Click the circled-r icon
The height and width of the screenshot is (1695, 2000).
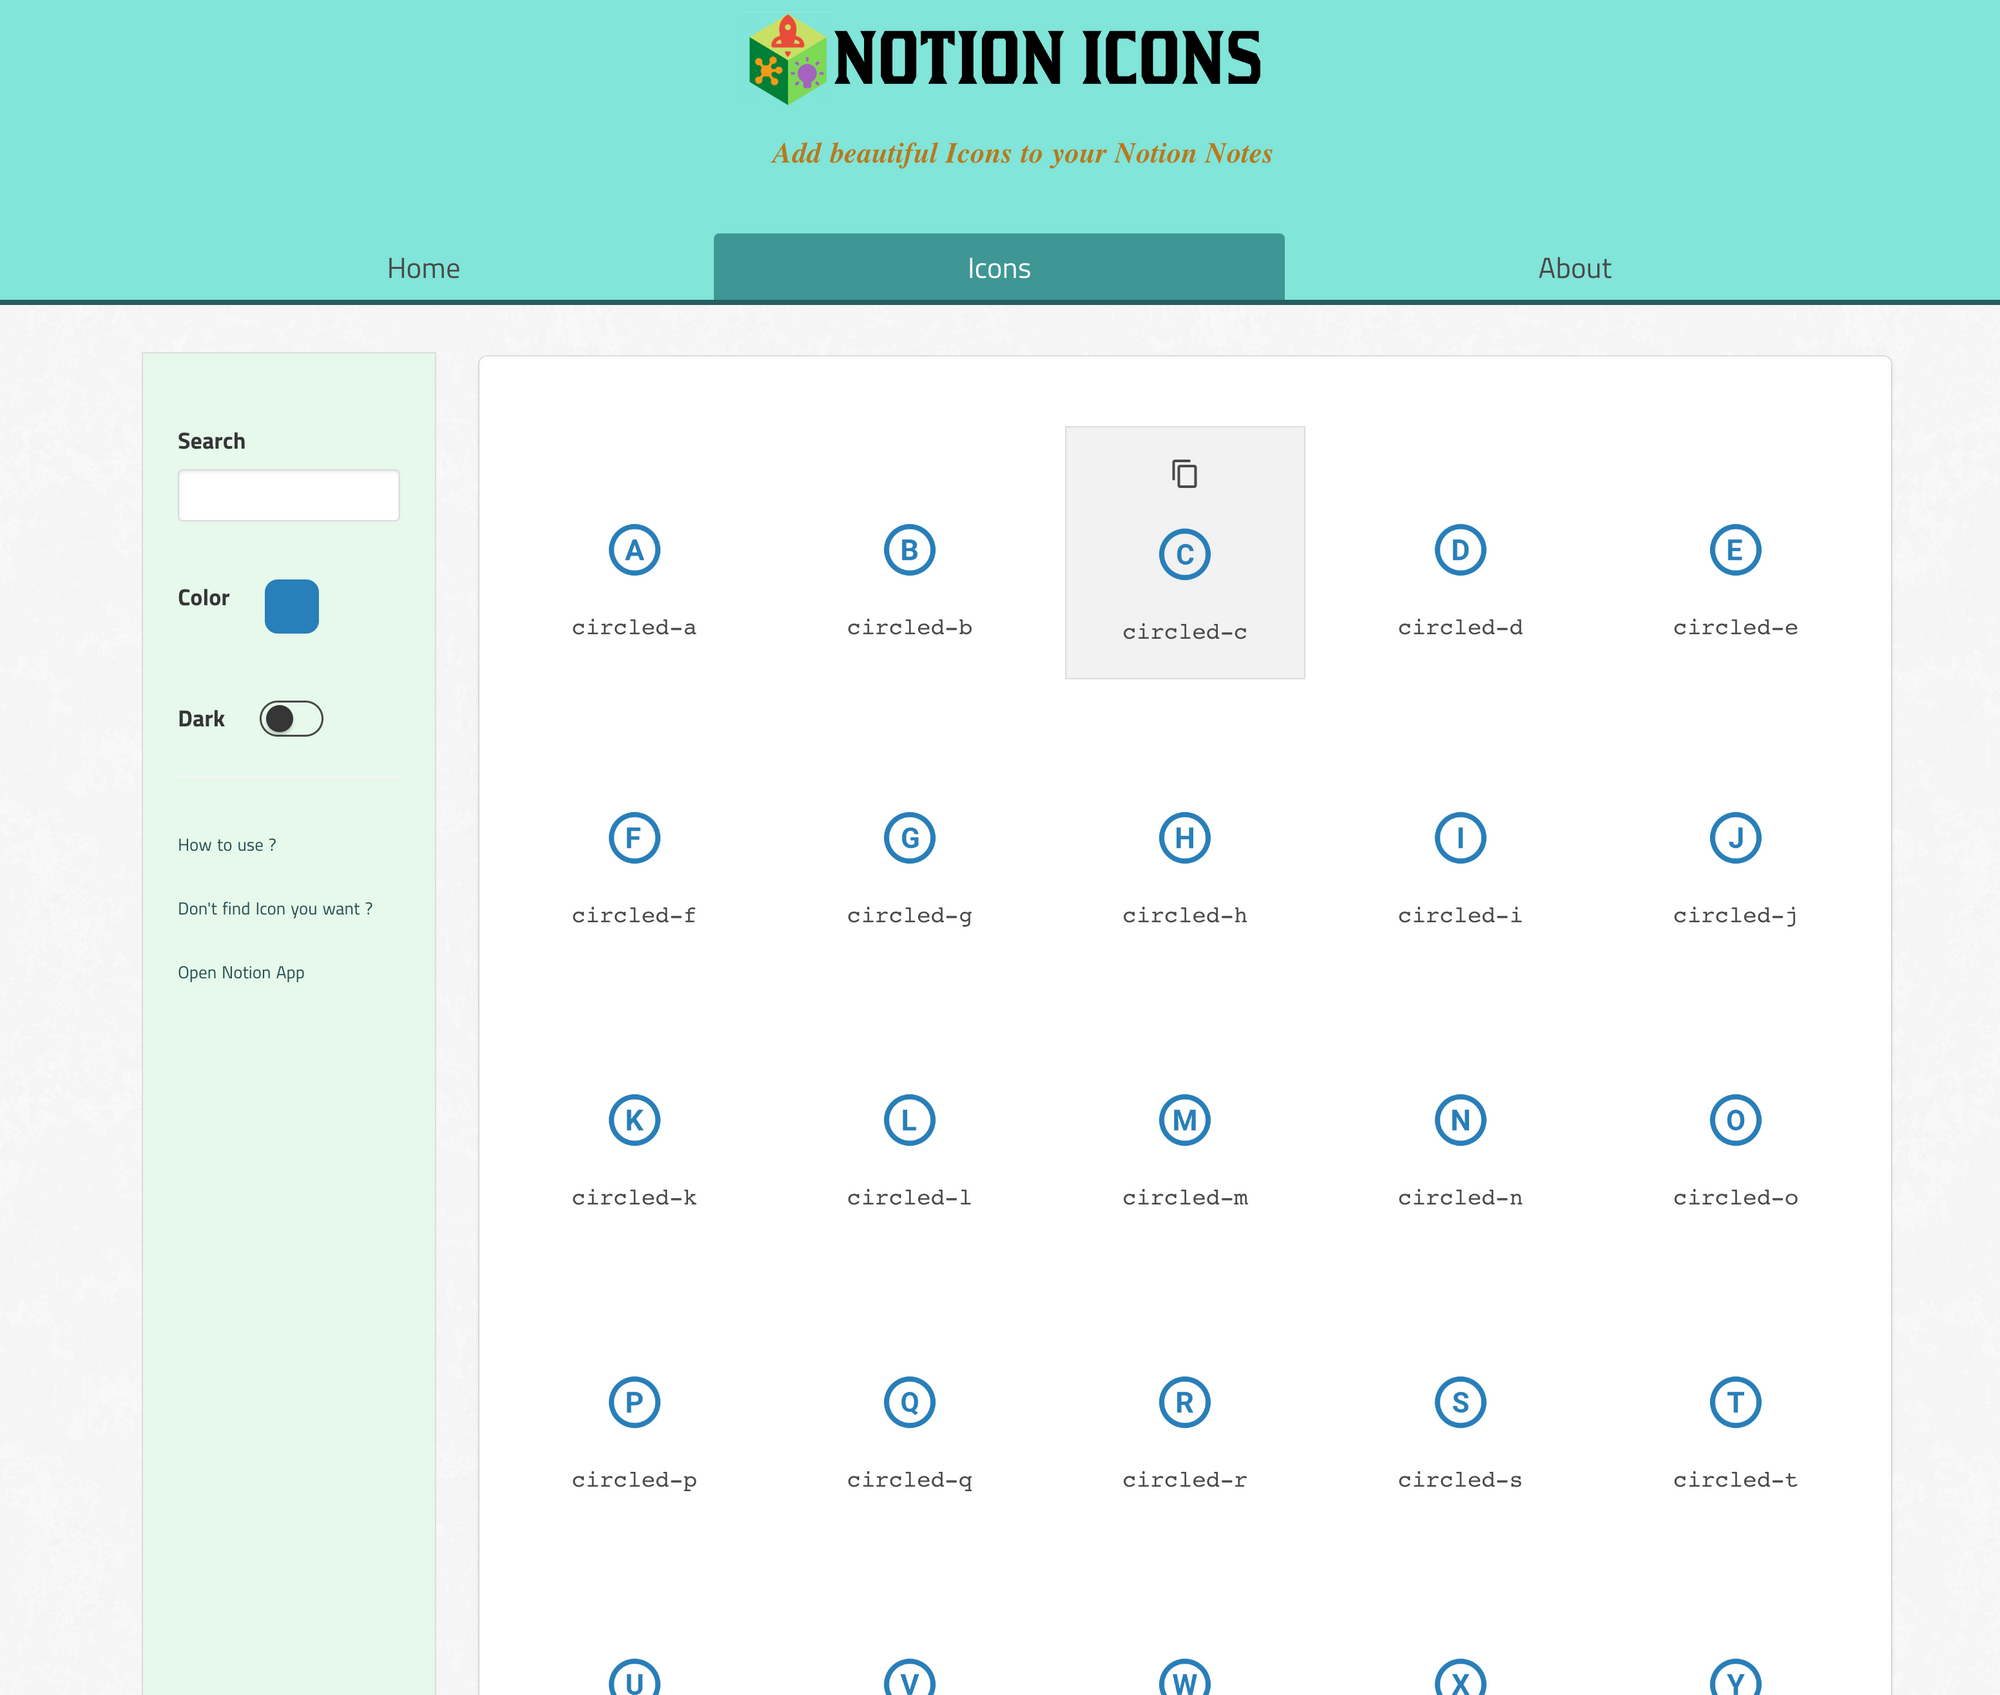pos(1185,1402)
